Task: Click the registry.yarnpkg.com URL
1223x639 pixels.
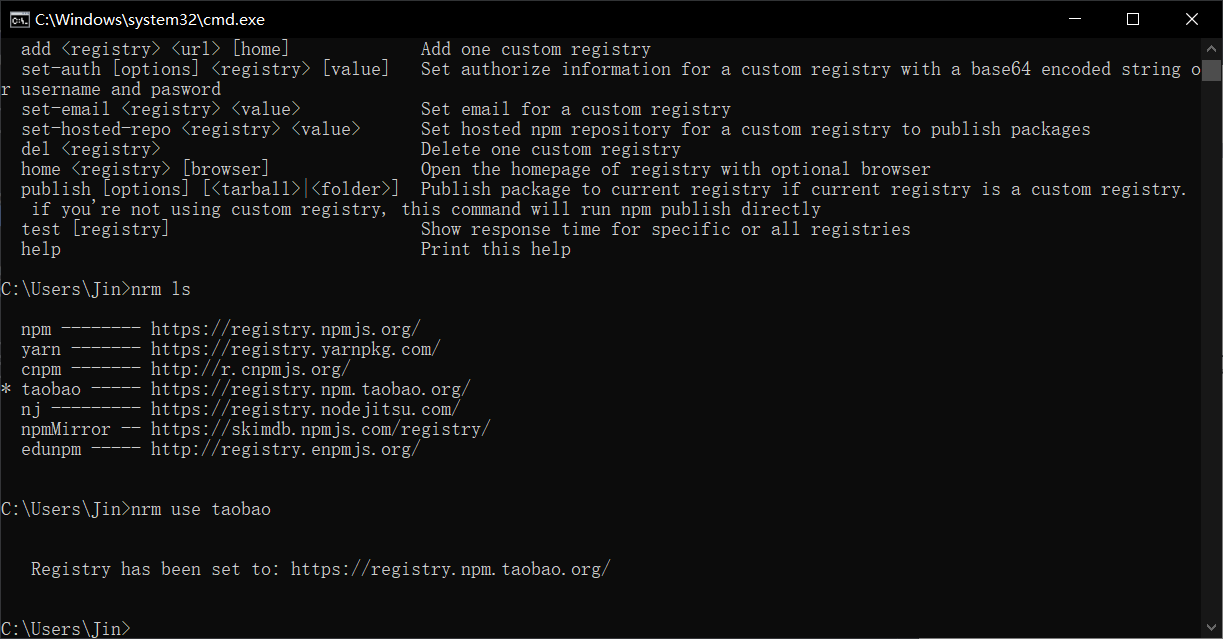Action: 295,349
